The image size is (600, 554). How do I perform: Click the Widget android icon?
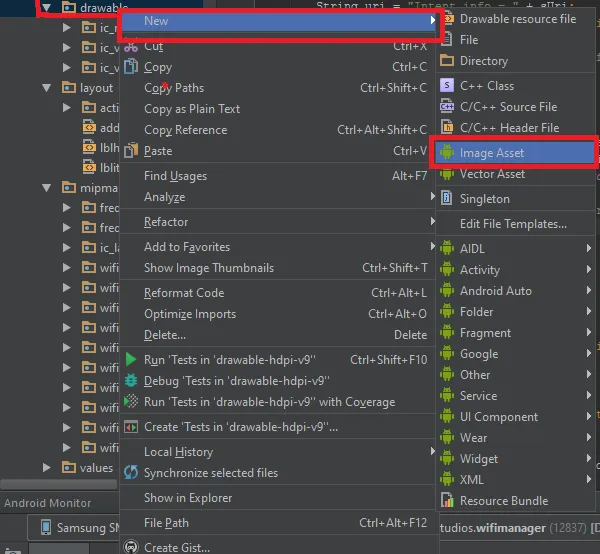[x=447, y=458]
